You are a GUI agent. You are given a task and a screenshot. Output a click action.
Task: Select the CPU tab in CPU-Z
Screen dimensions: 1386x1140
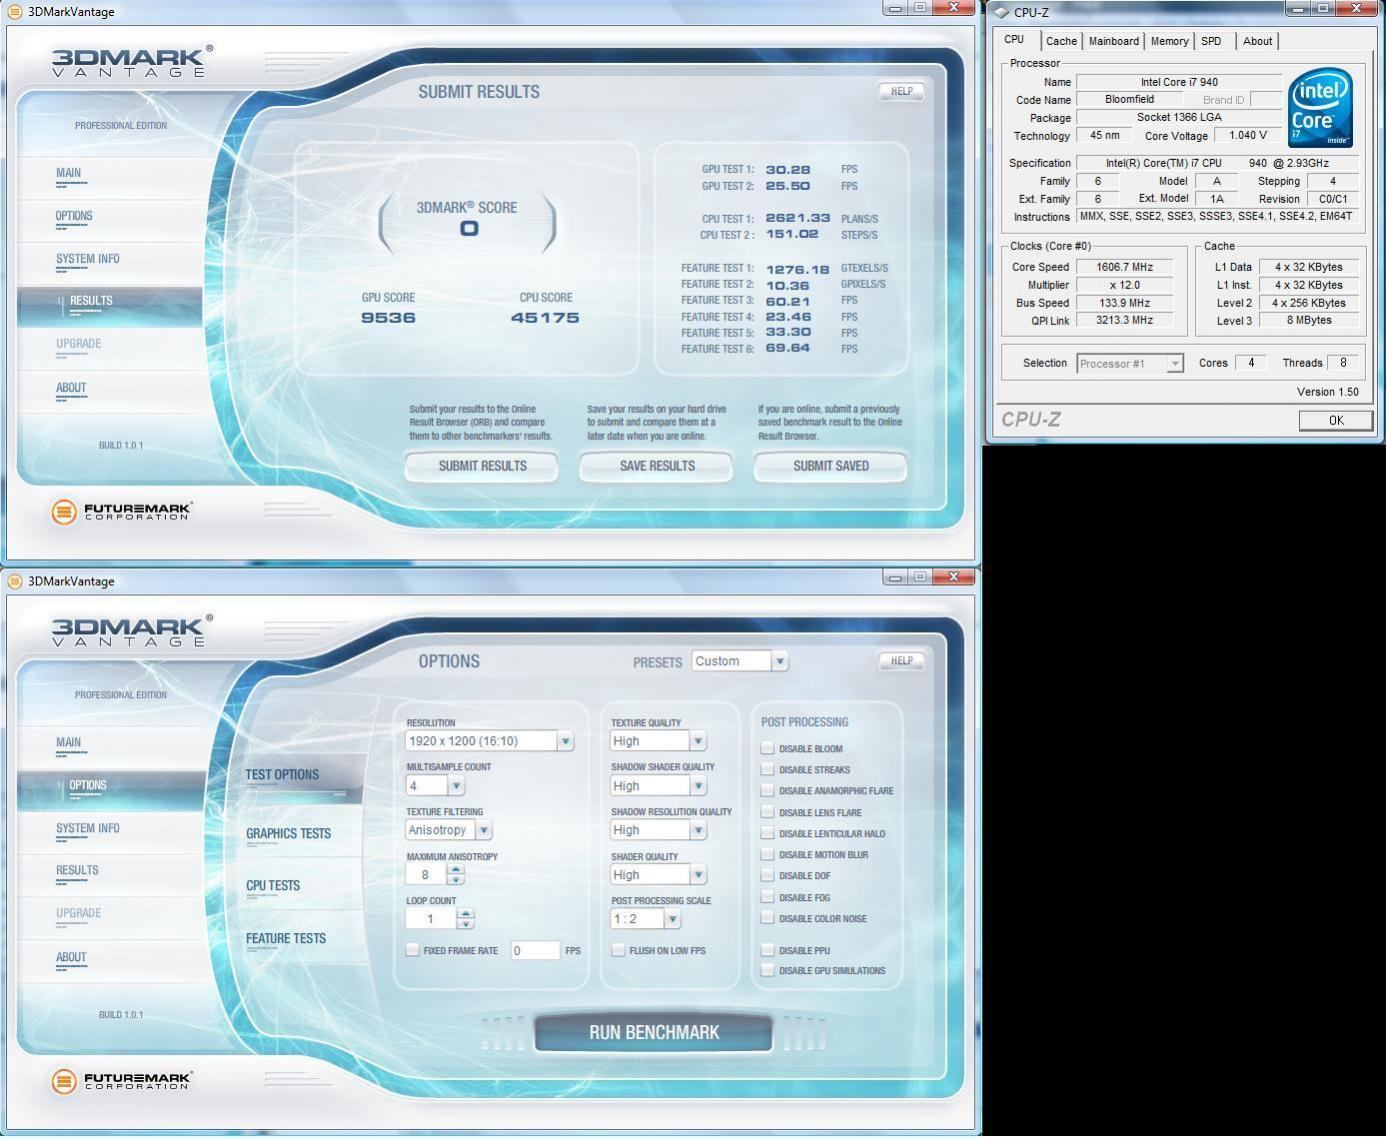pos(1014,39)
